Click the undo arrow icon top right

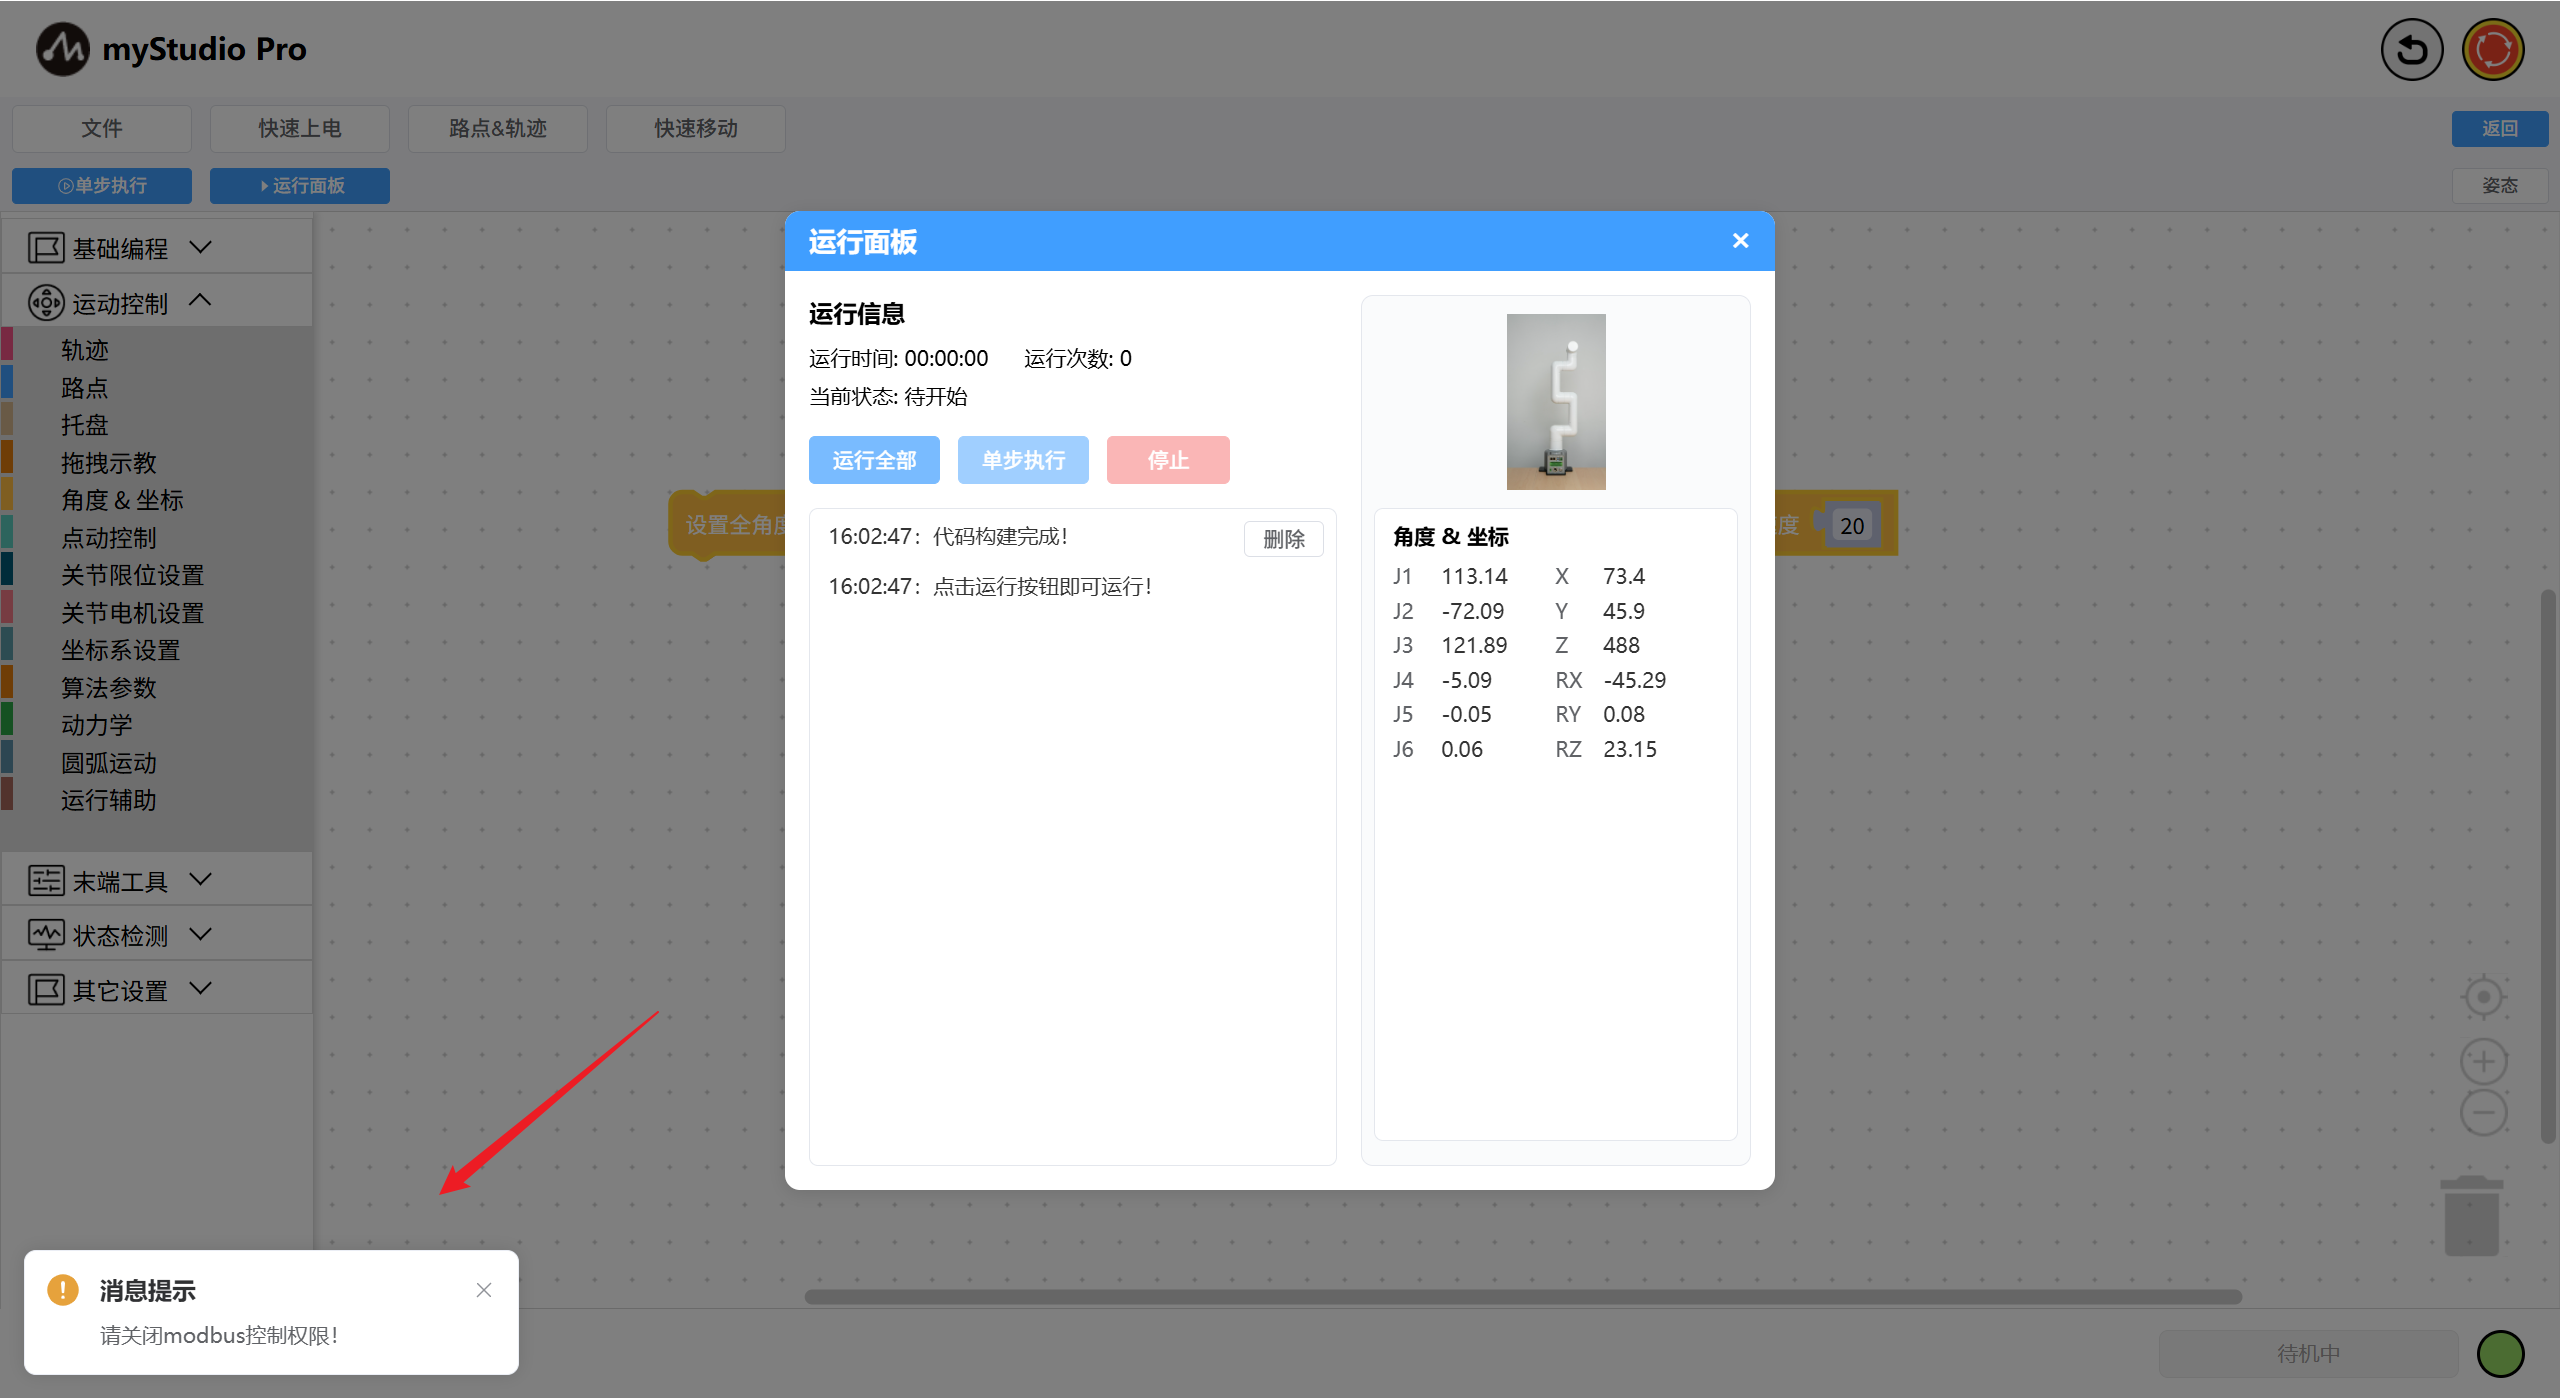2411,50
